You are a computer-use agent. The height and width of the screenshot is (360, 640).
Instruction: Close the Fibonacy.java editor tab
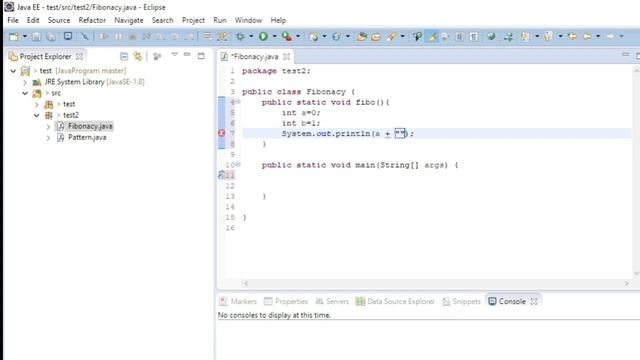point(287,56)
